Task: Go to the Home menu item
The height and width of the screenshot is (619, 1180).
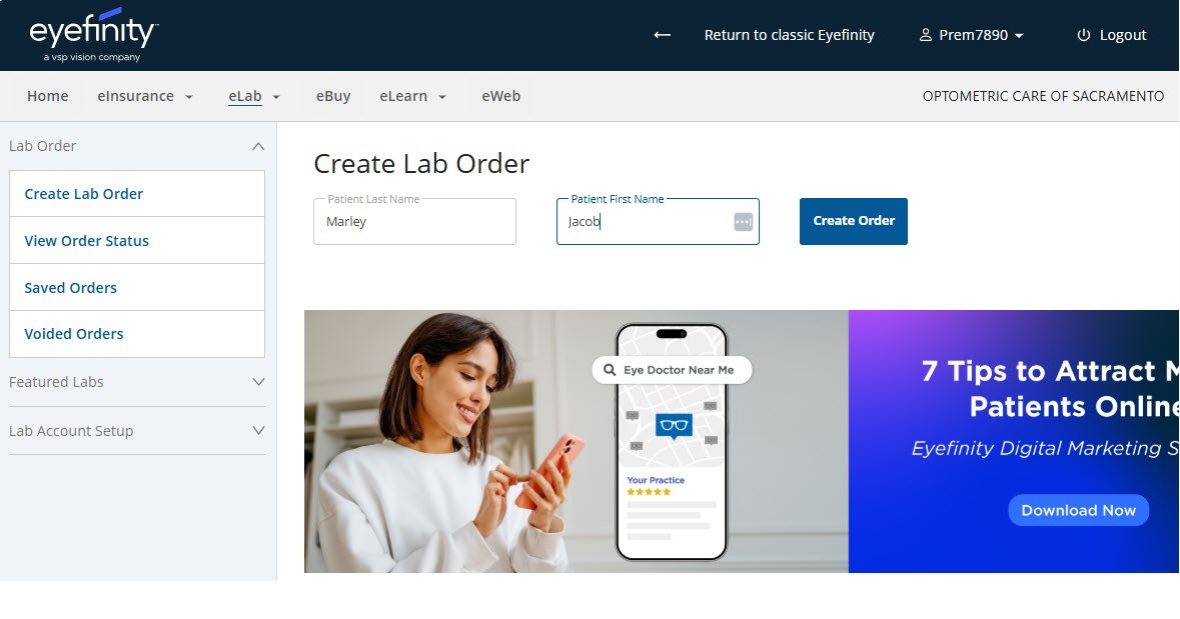Action: [x=47, y=96]
